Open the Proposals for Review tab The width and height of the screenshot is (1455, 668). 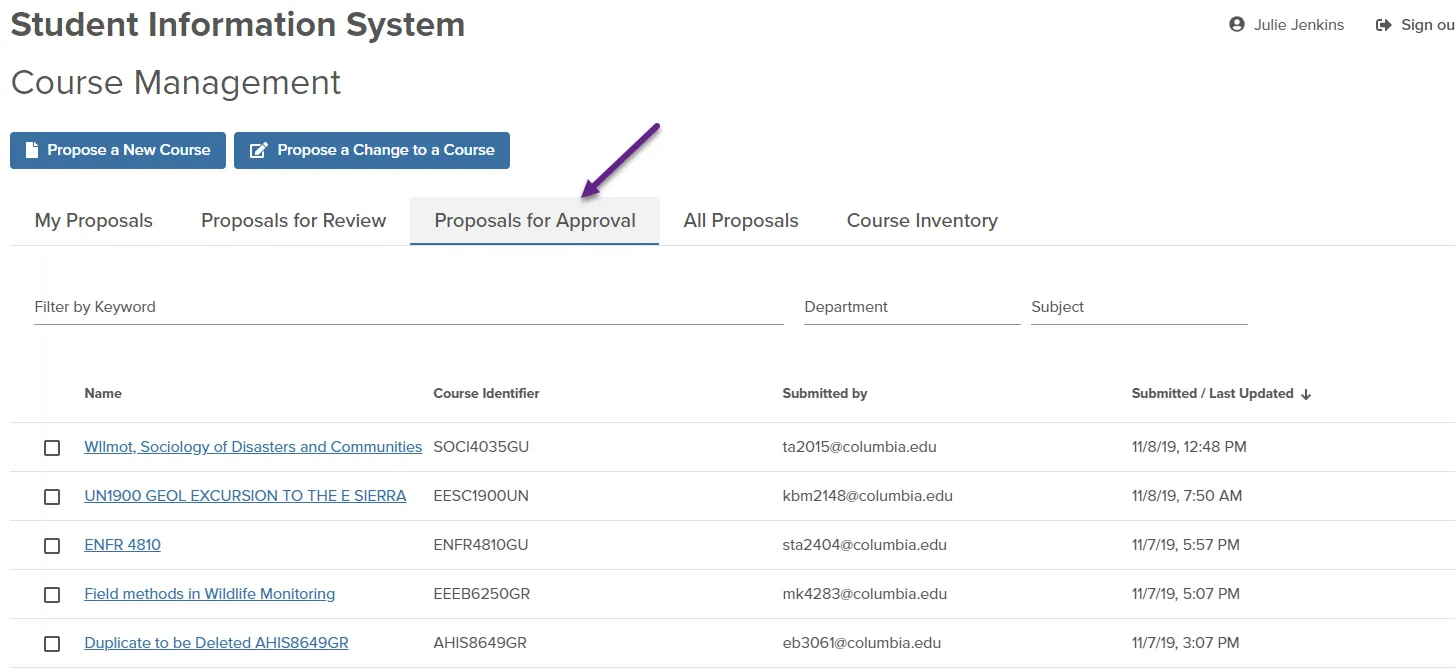point(294,221)
